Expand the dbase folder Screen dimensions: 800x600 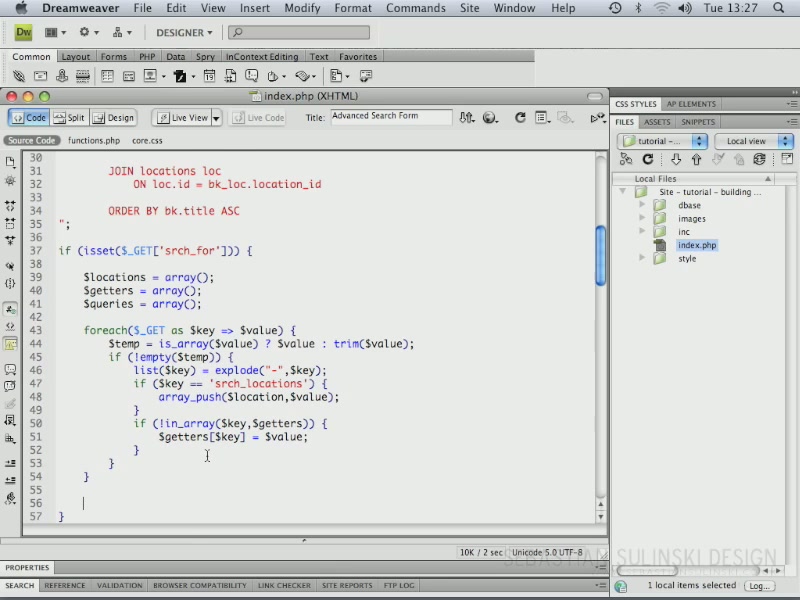click(x=642, y=205)
